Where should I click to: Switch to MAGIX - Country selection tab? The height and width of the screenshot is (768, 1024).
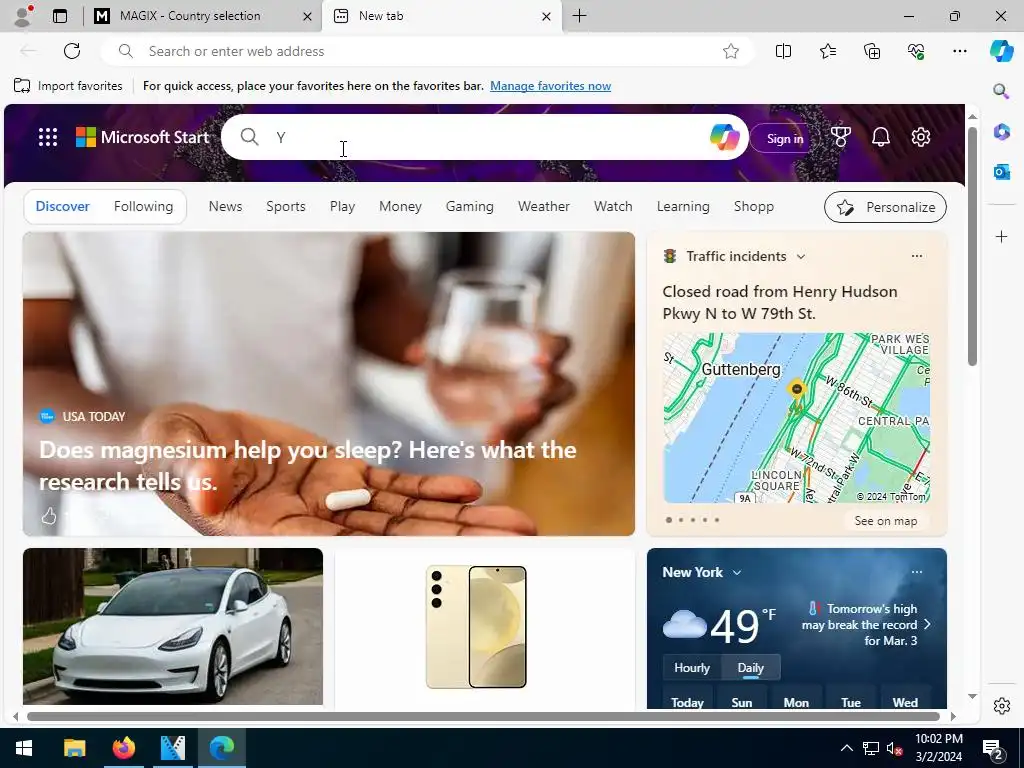click(203, 16)
